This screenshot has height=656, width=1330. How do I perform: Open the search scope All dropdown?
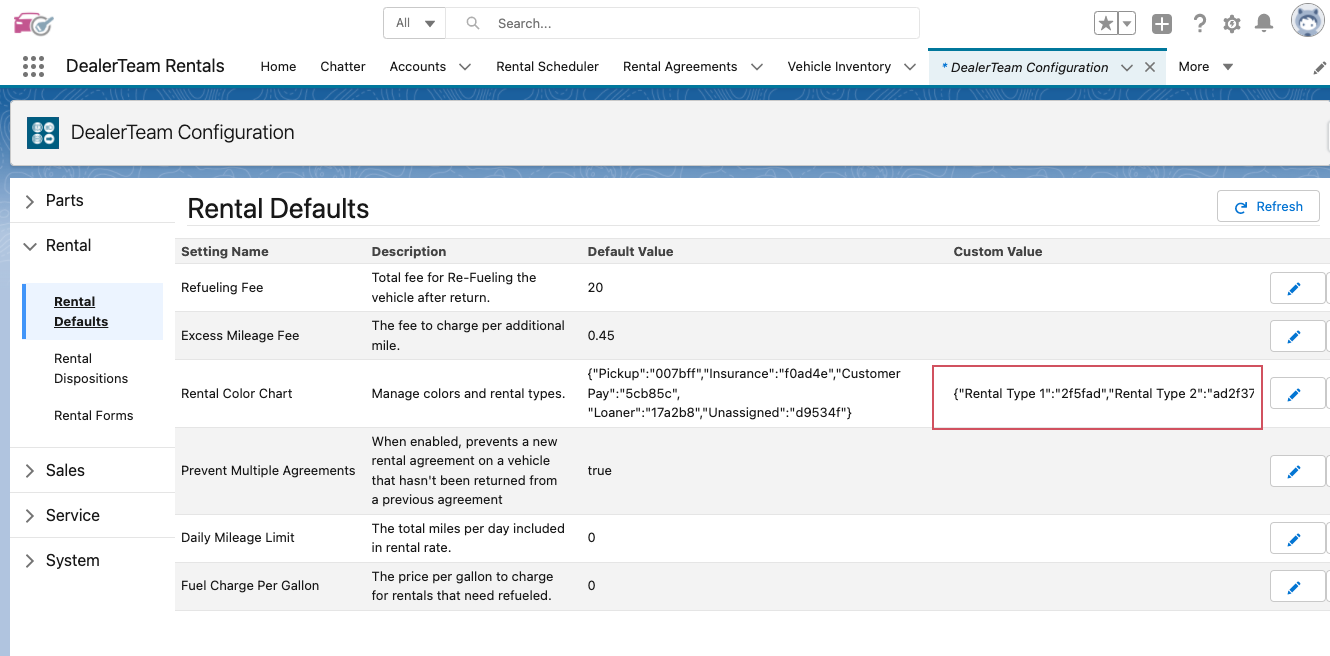click(x=414, y=23)
